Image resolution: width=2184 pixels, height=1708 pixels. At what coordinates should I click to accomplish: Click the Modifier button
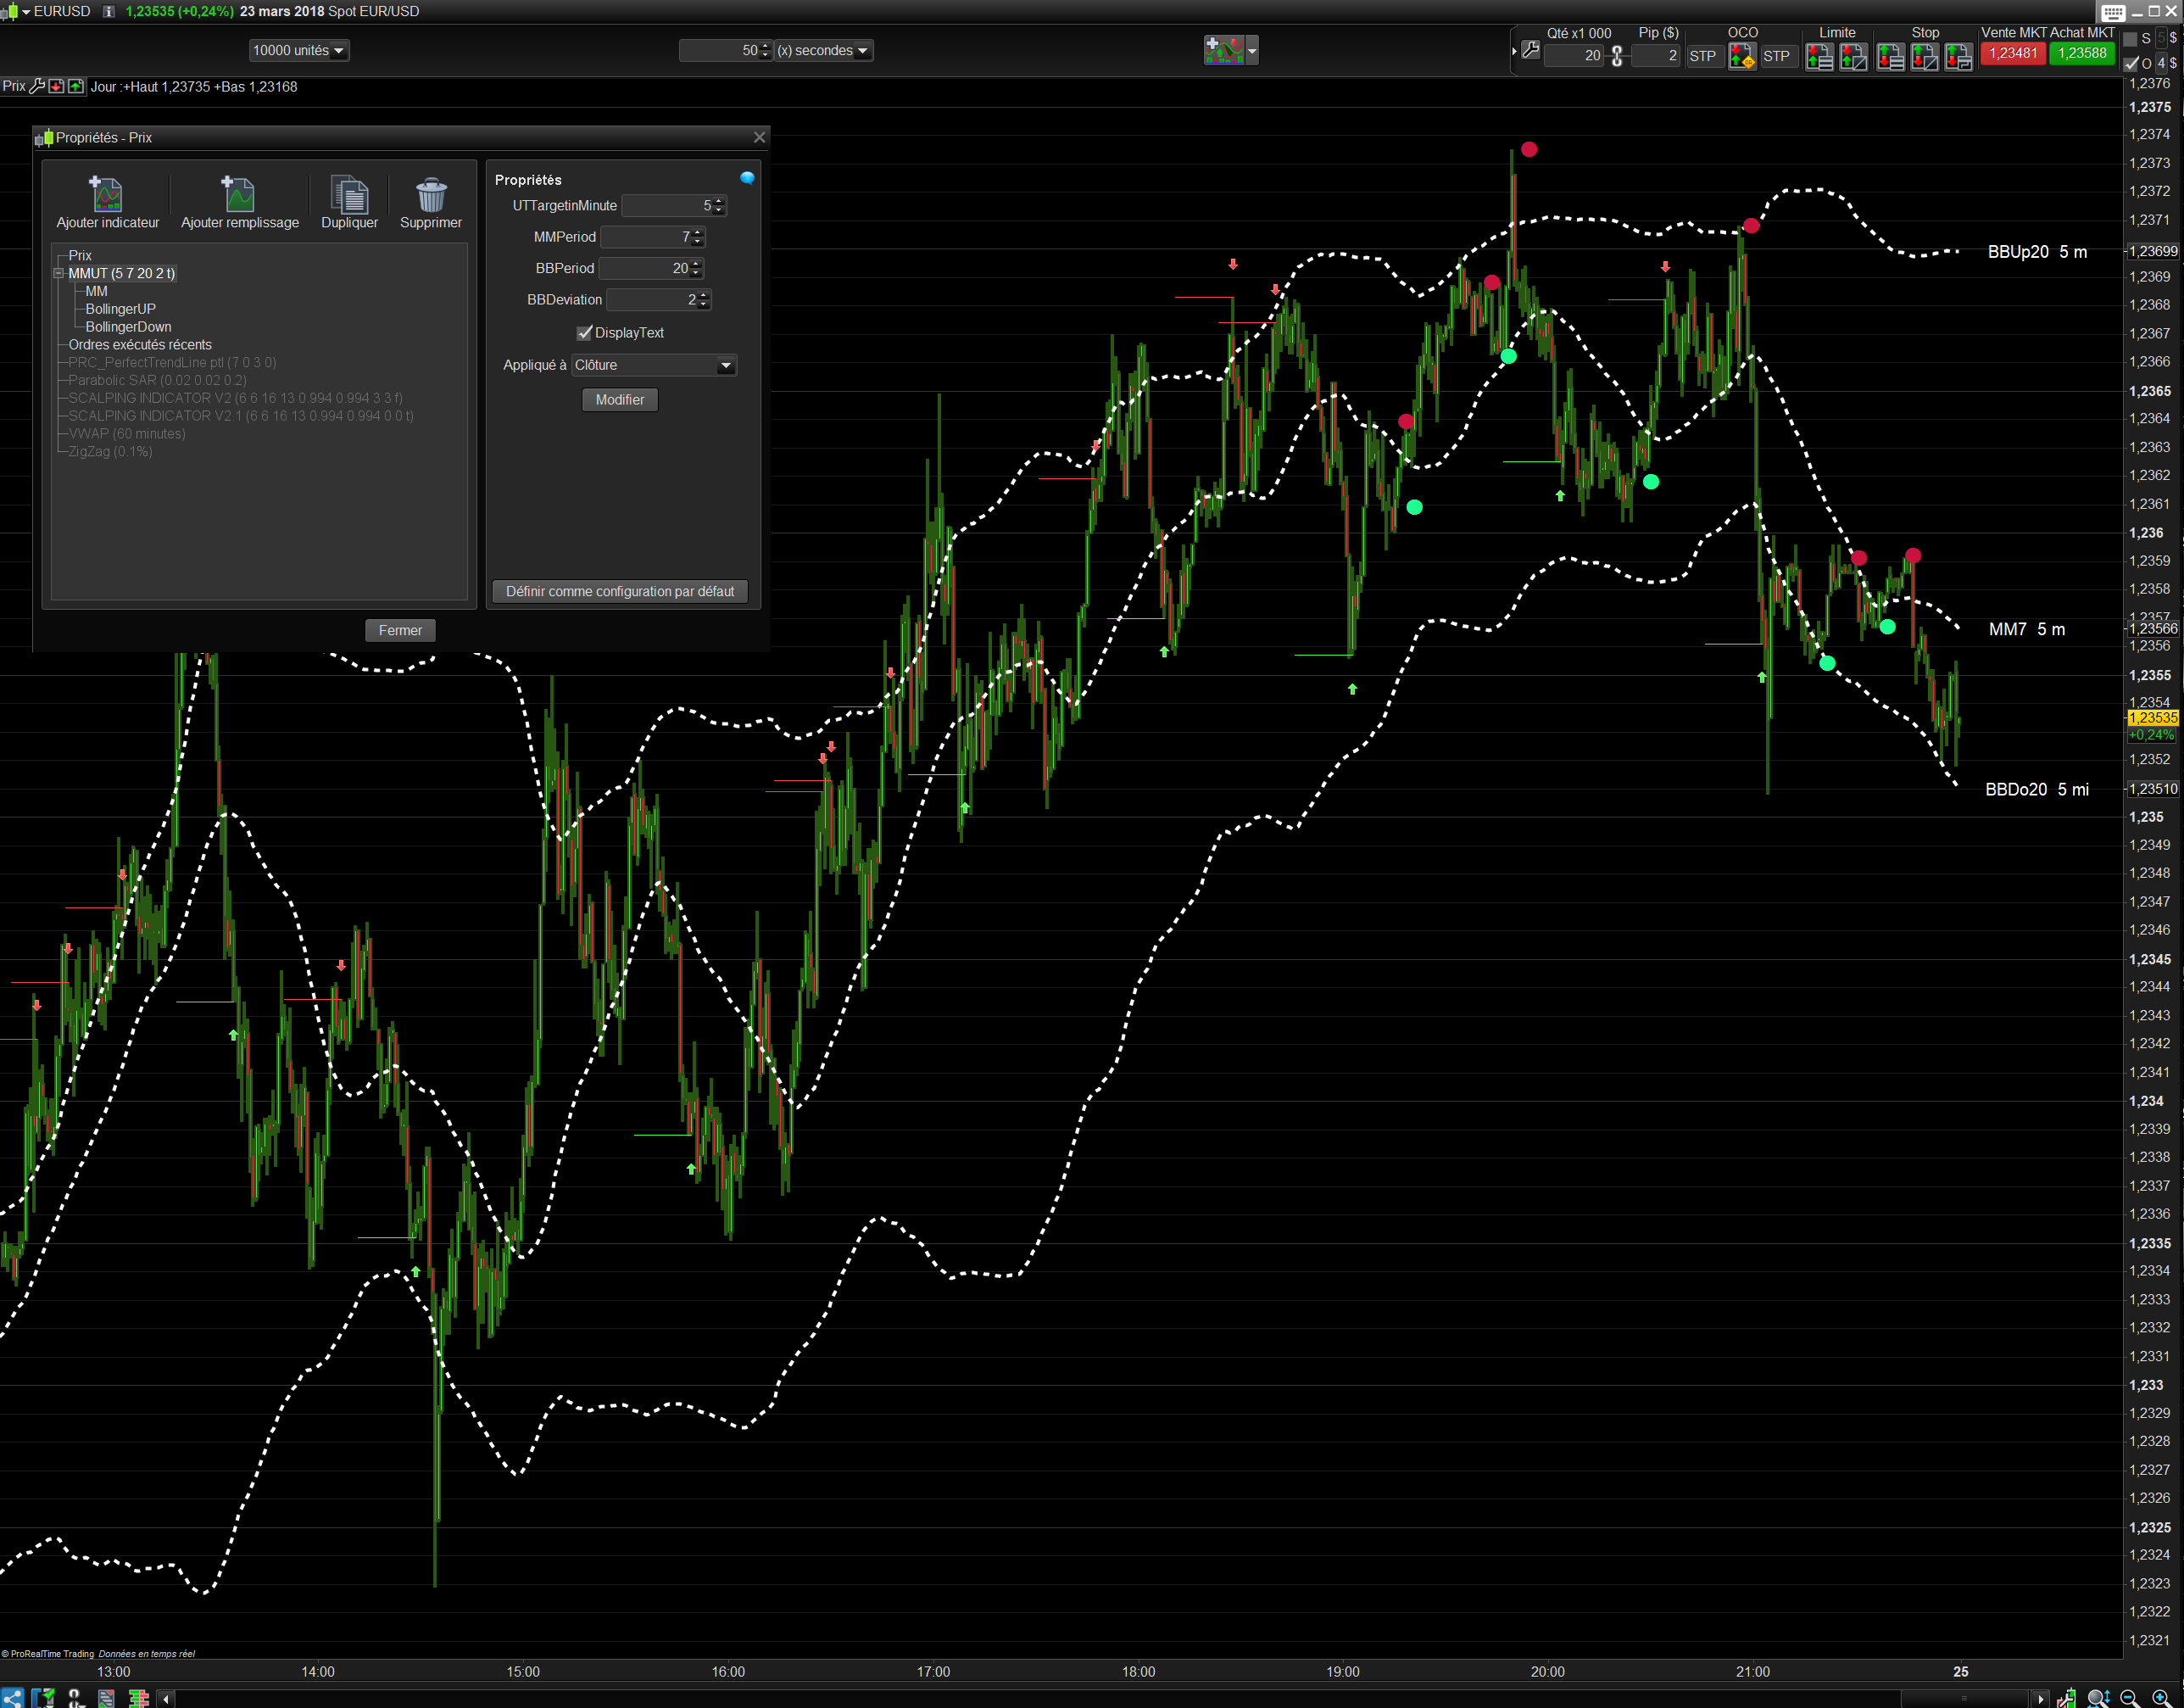pos(619,400)
